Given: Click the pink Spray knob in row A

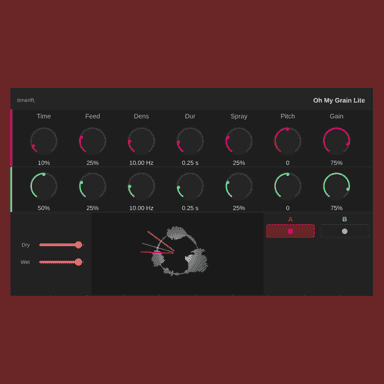Looking at the screenshot, I should pyautogui.click(x=239, y=141).
